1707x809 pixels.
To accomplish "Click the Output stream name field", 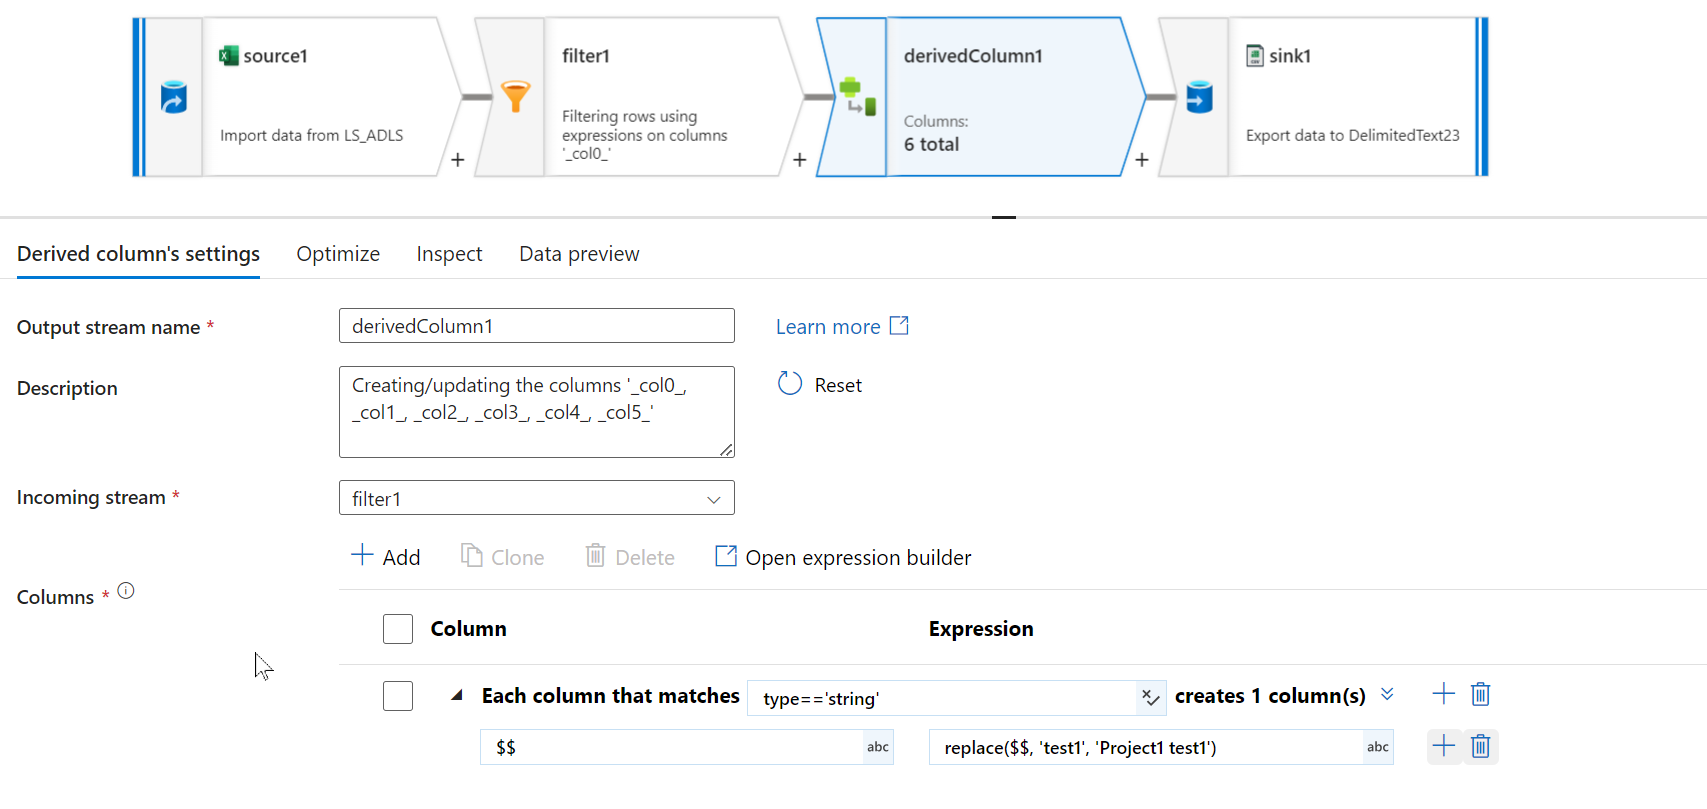I will coord(537,326).
